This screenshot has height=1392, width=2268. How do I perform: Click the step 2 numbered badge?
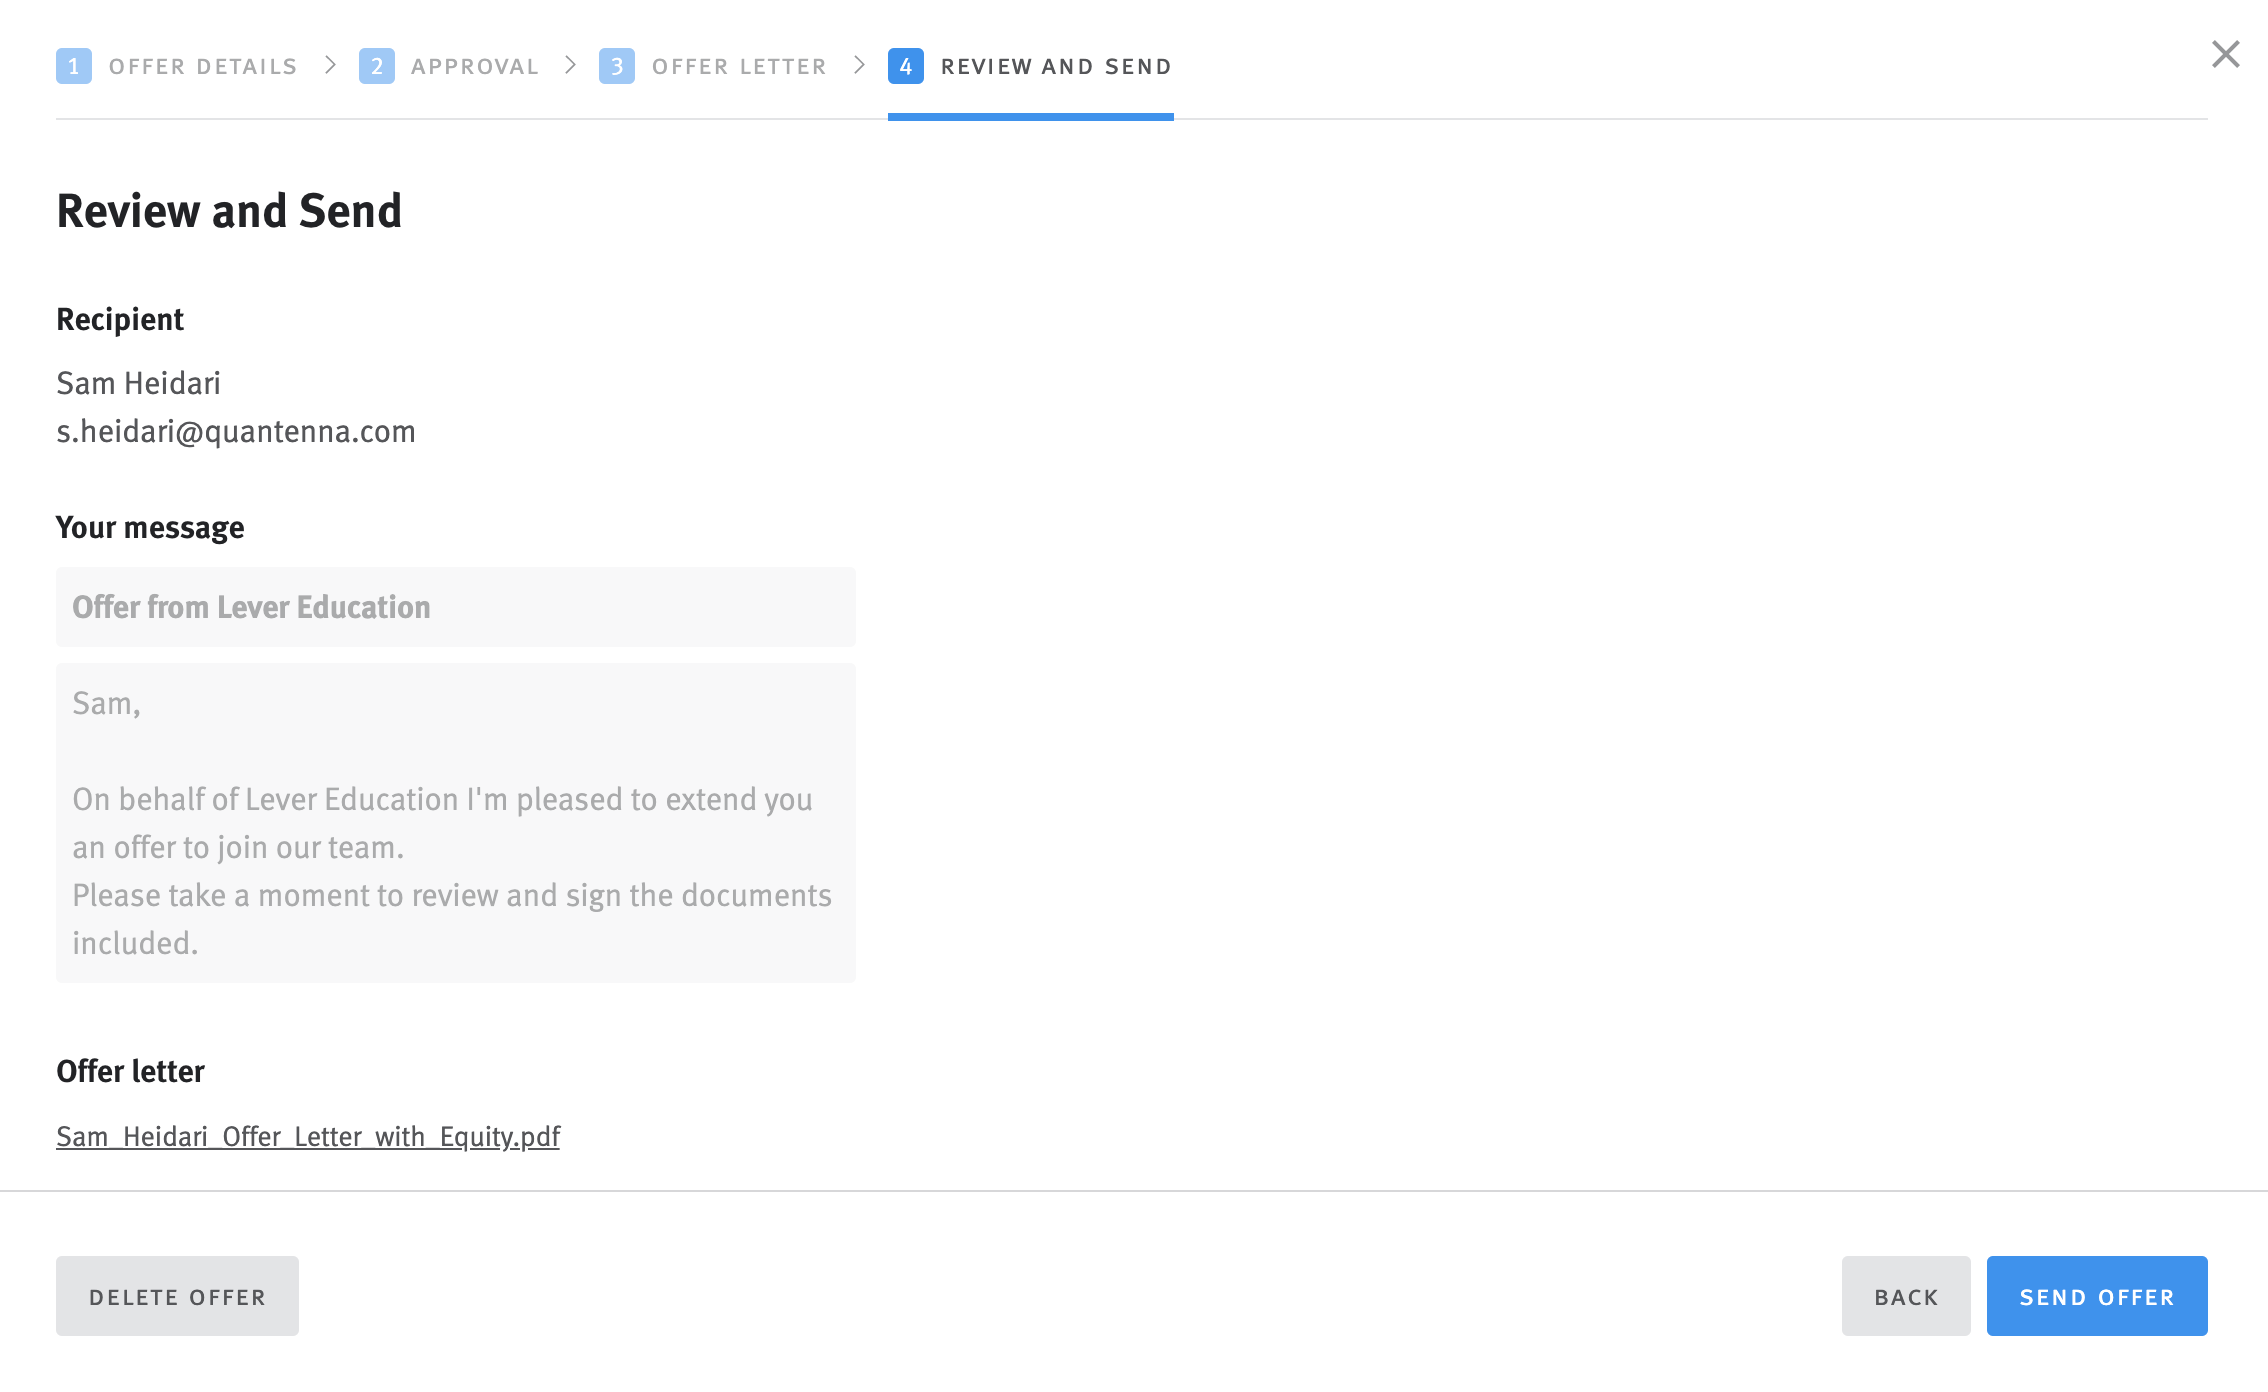click(377, 66)
